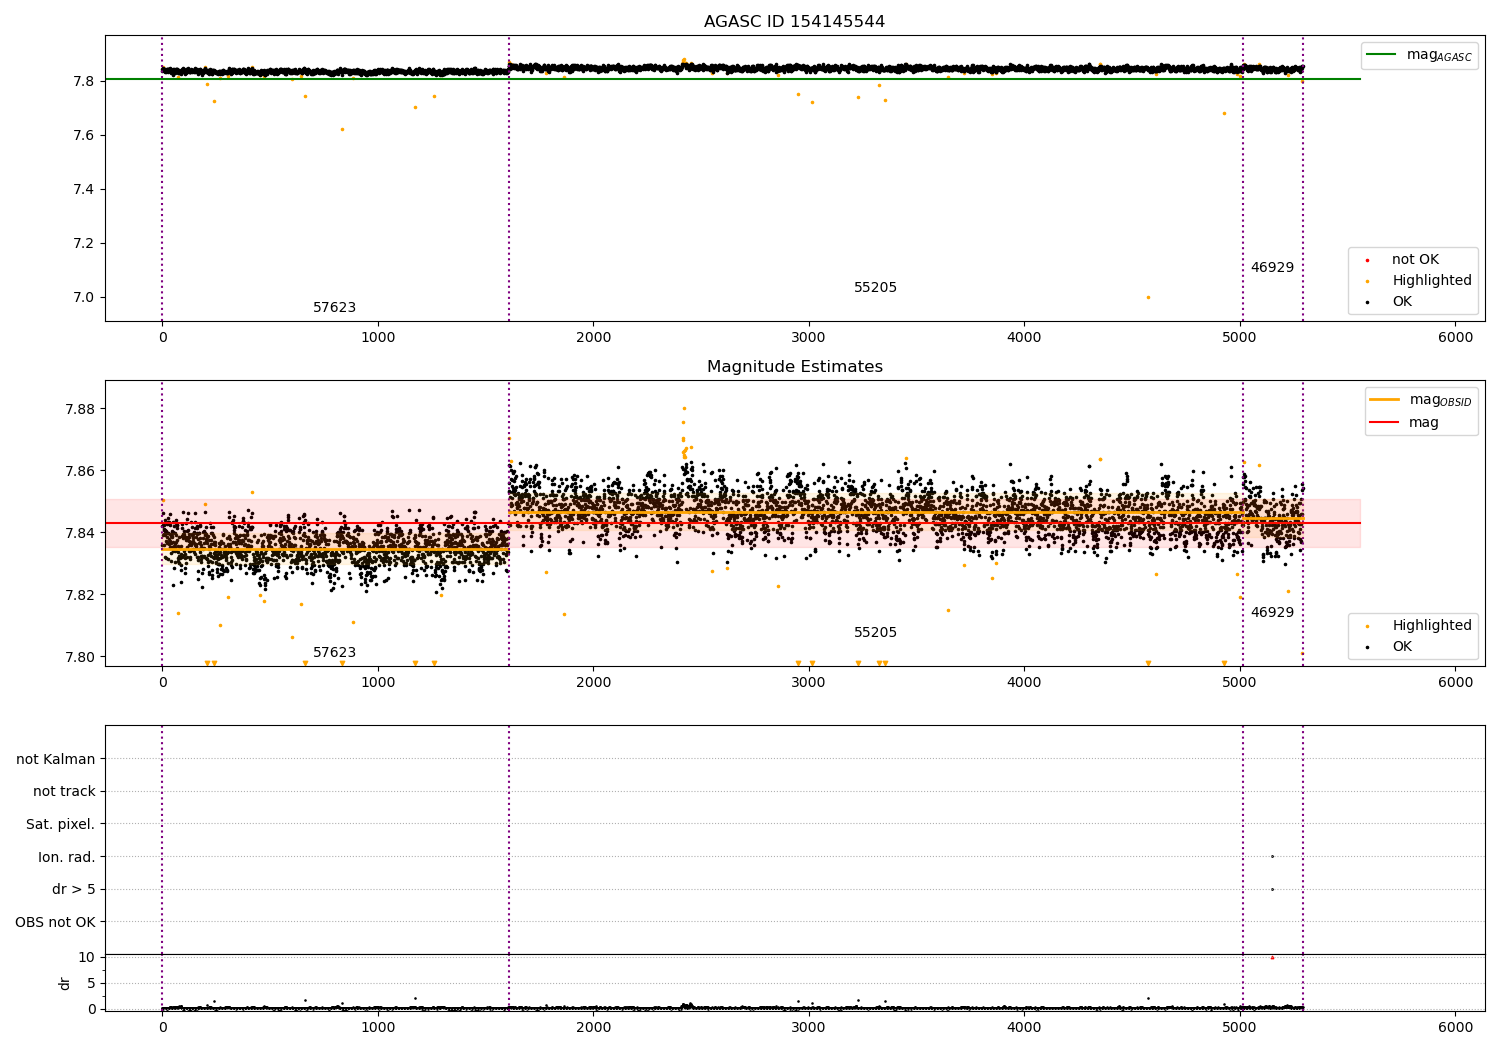Viewport: 1500px width, 1050px height.
Task: Select the 'AGASC ID 154145544' title
Action: pos(794,22)
